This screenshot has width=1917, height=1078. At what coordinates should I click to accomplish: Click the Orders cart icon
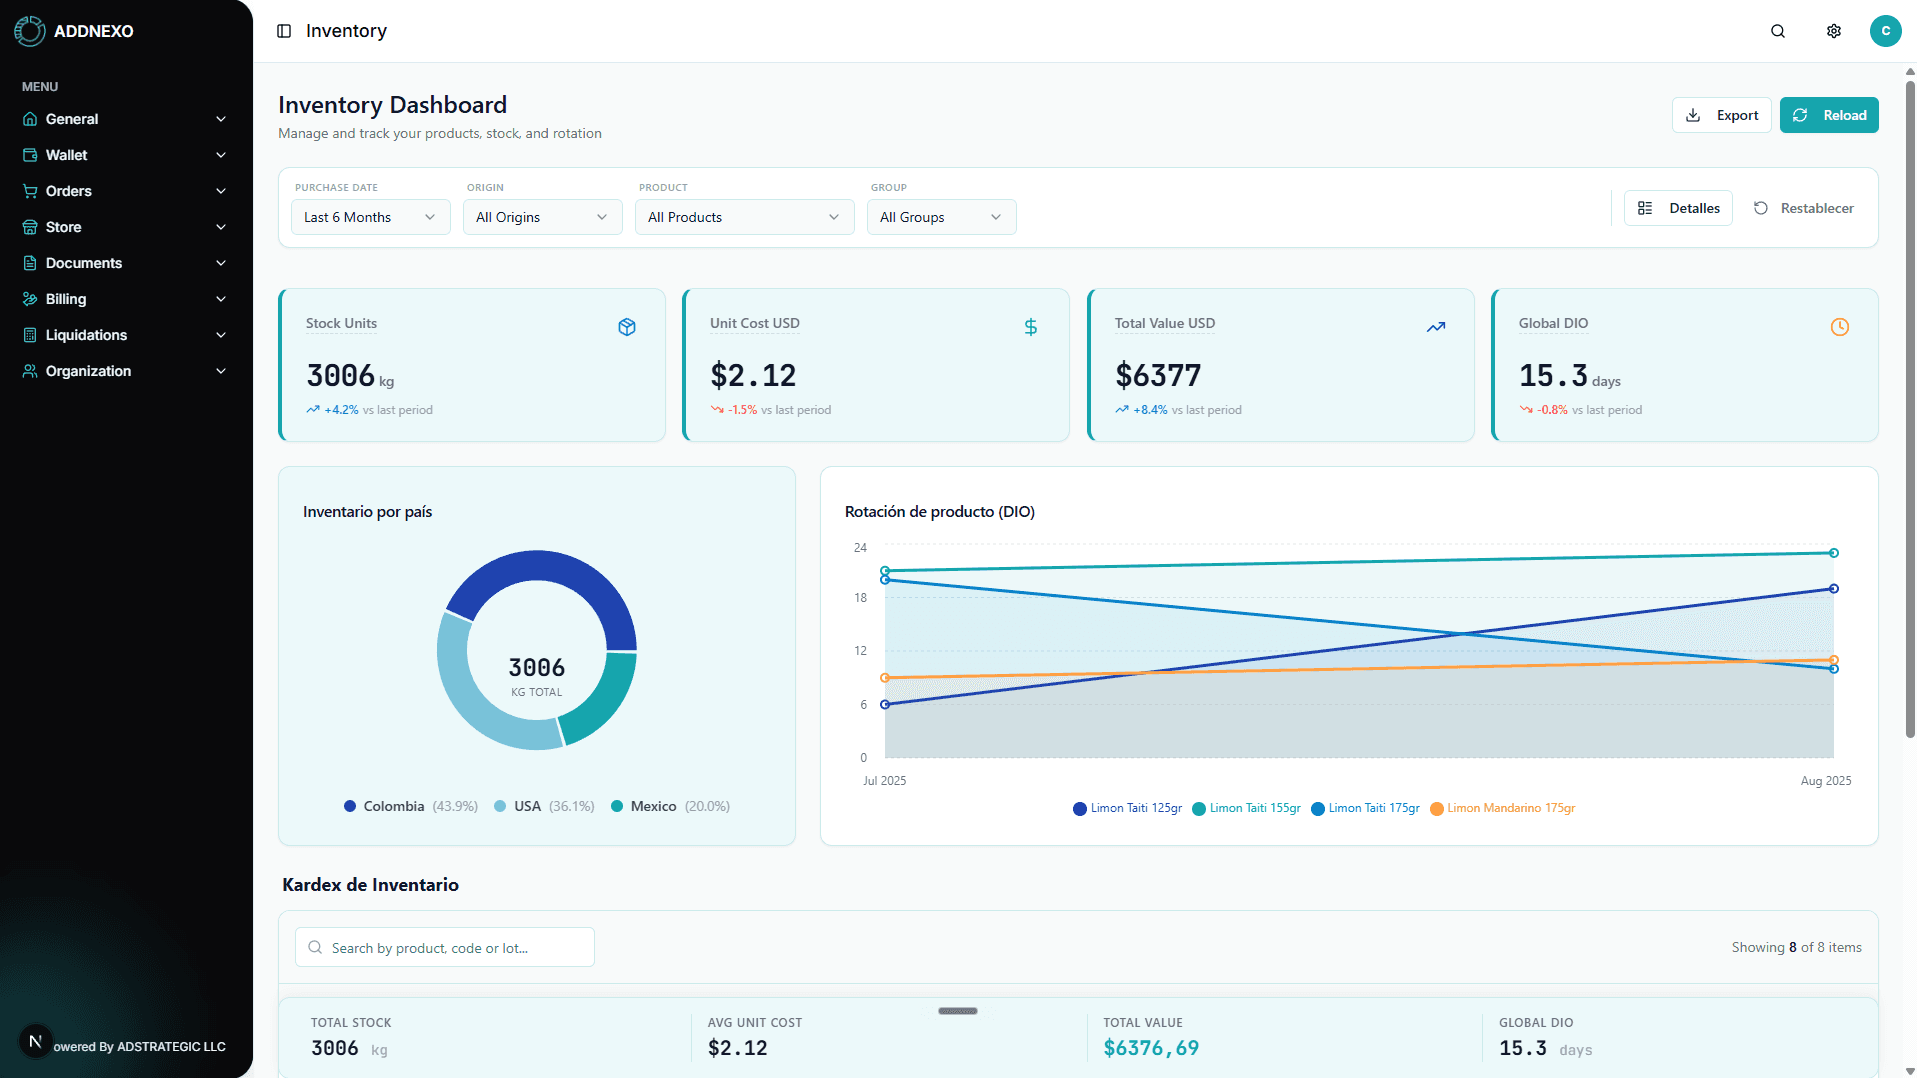[x=30, y=191]
